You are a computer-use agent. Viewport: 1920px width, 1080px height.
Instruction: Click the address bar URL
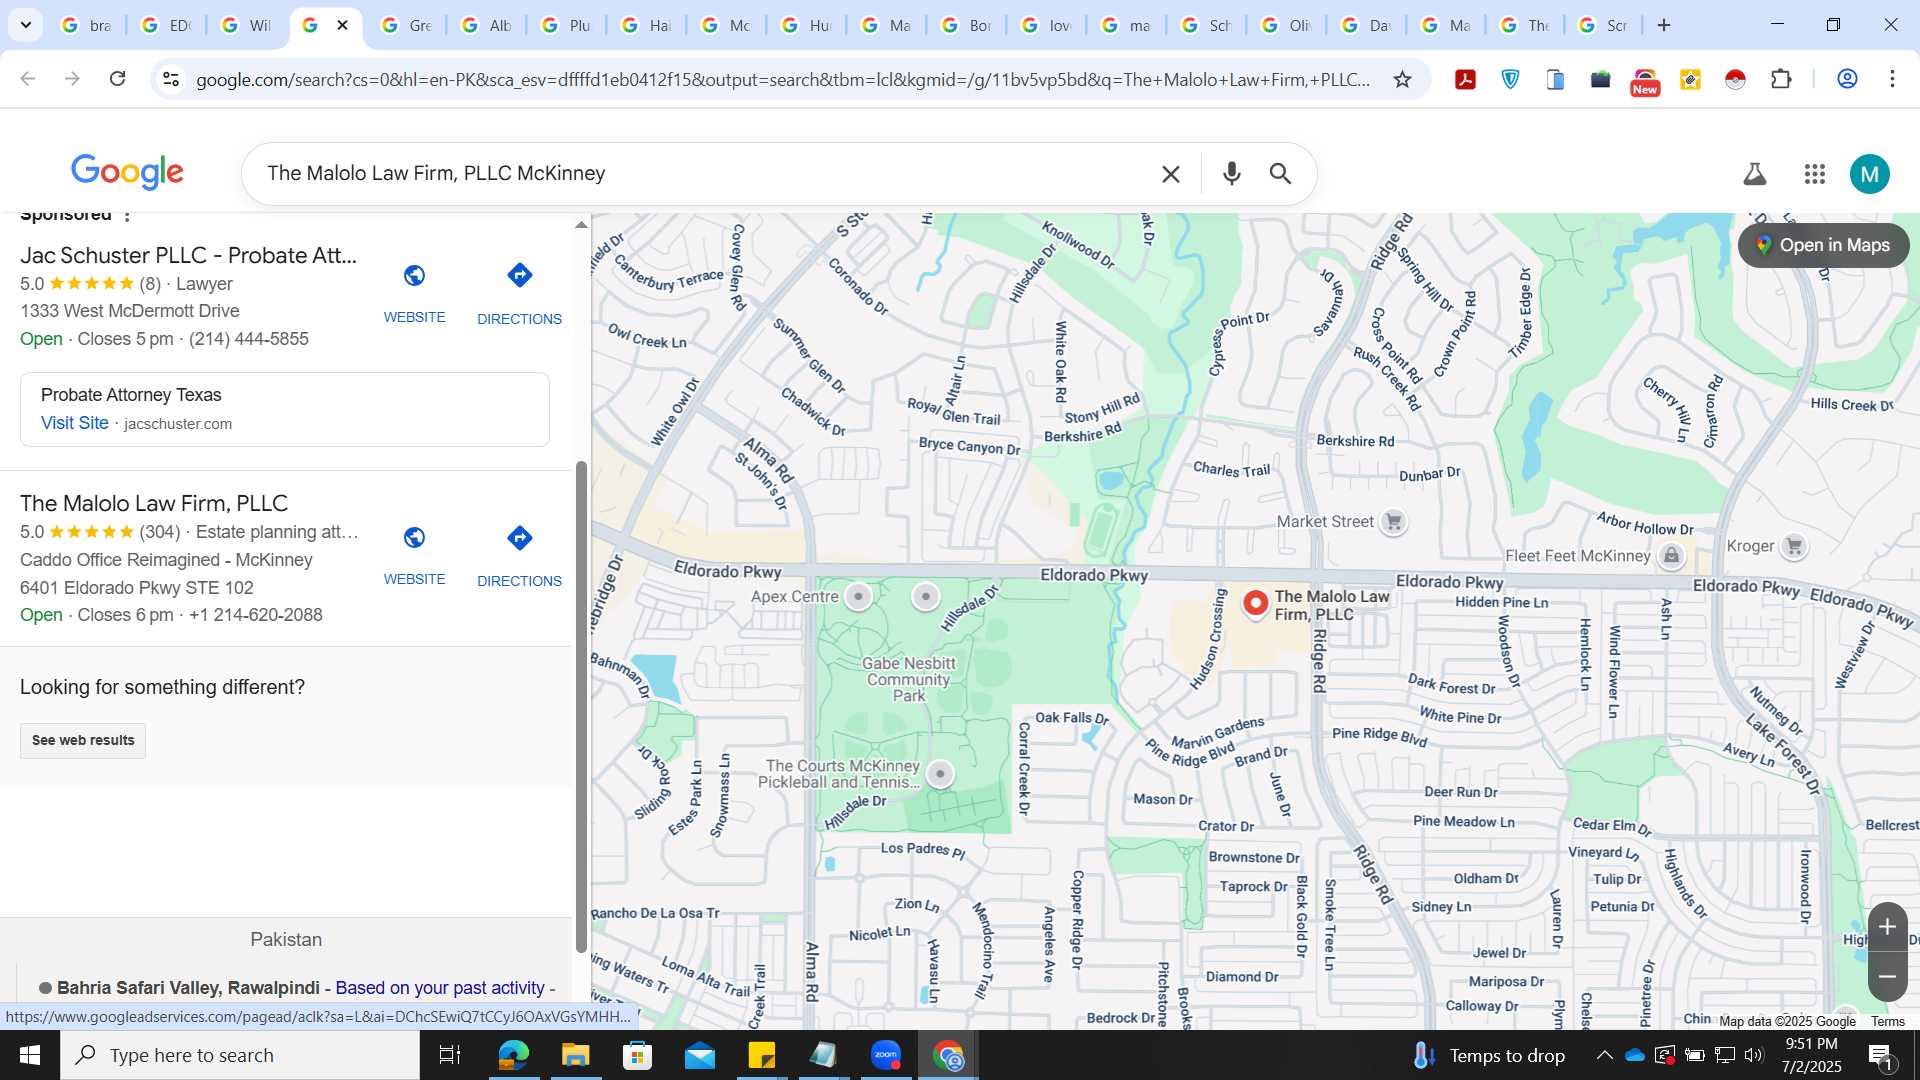tap(783, 79)
